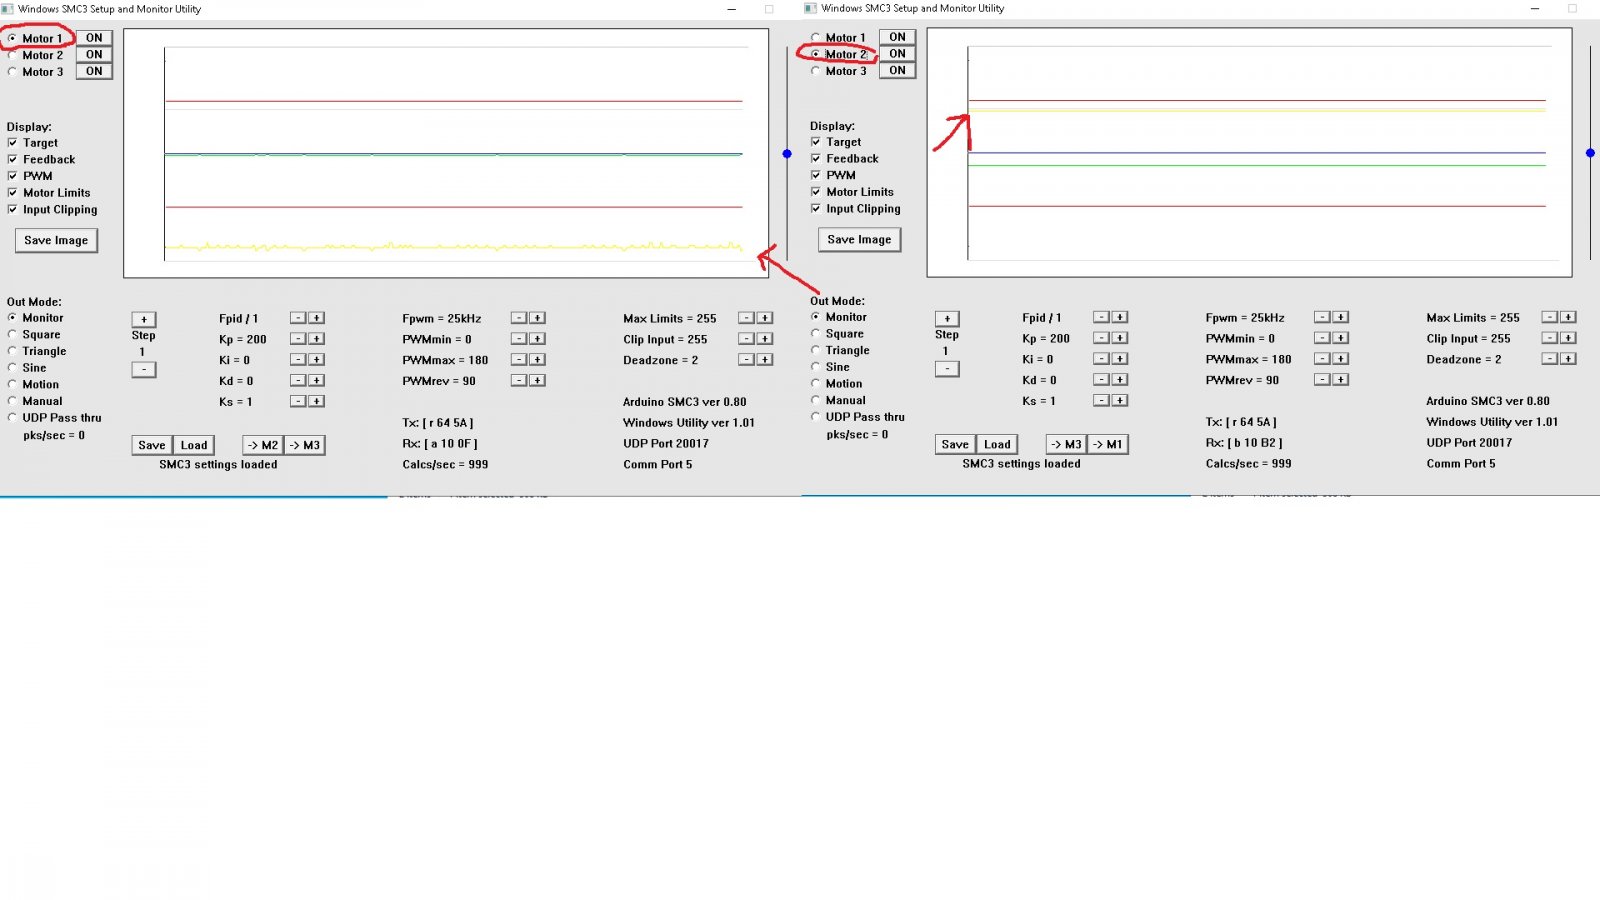Image resolution: width=1600 pixels, height=900 pixels.
Task: Increase Clip Input value in left window
Action: coord(765,339)
